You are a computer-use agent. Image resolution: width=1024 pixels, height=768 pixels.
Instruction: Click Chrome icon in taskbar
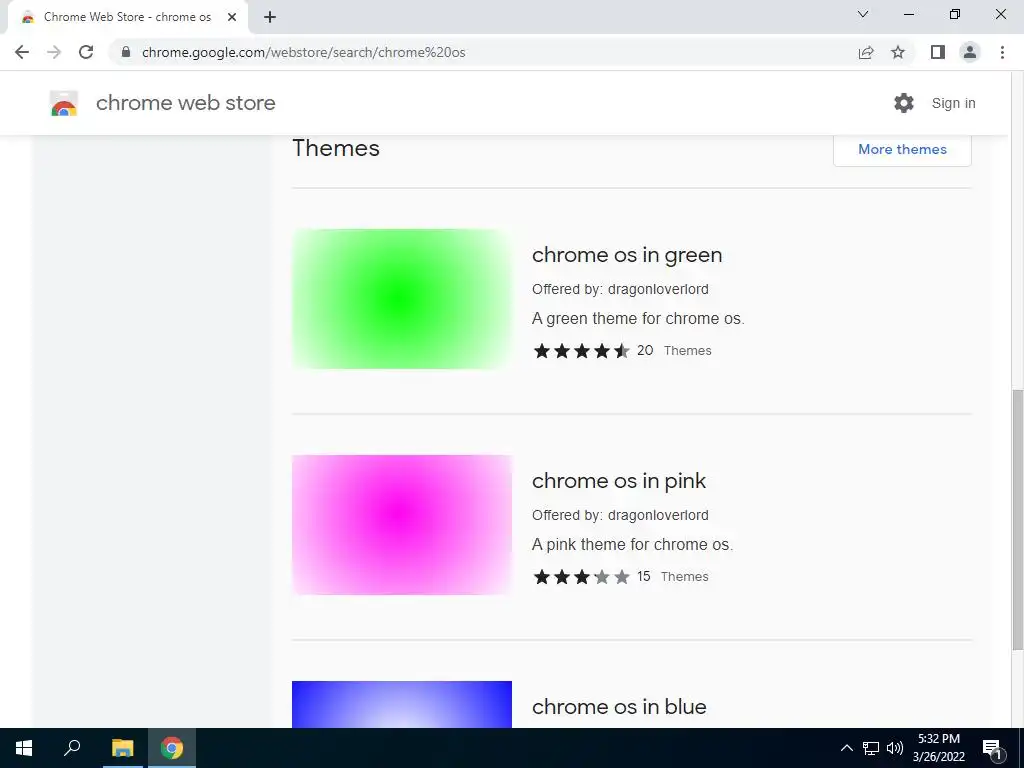tap(172, 748)
